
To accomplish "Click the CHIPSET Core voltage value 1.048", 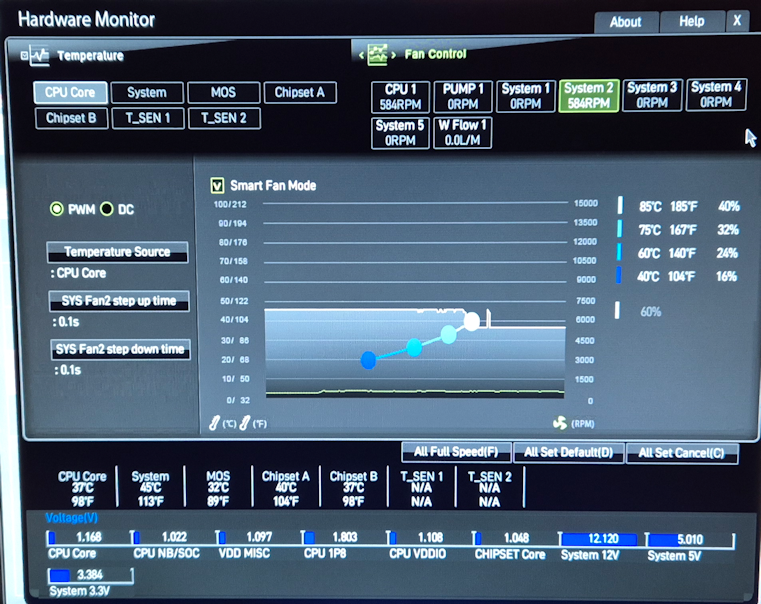I will coord(516,538).
